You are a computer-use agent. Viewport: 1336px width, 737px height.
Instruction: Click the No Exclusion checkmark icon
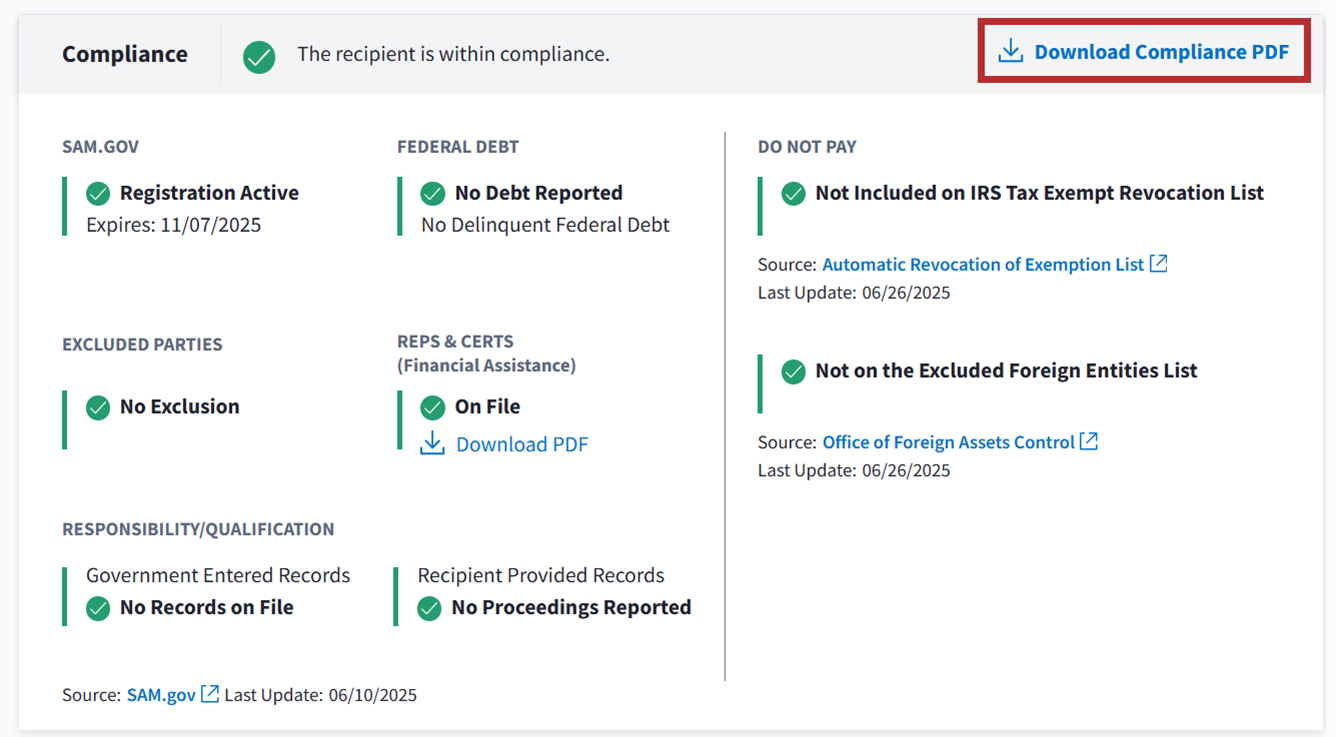point(98,407)
